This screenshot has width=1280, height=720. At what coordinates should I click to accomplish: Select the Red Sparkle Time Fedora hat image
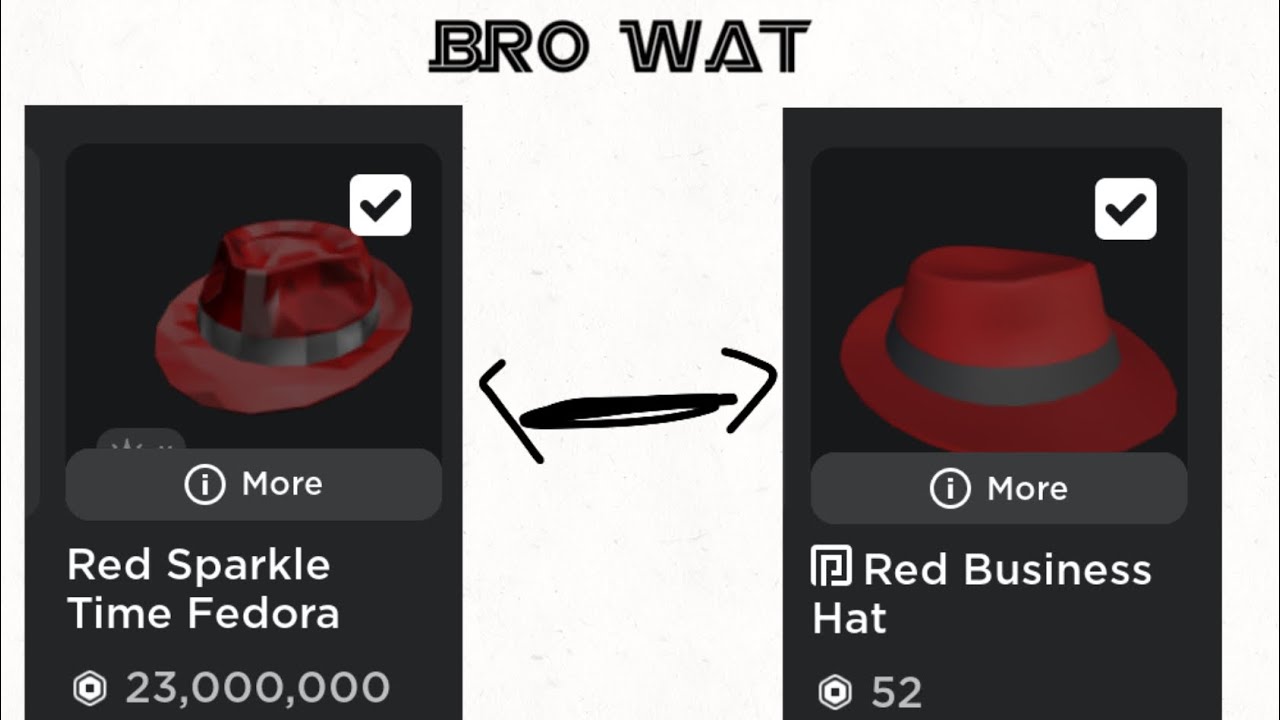tap(283, 315)
